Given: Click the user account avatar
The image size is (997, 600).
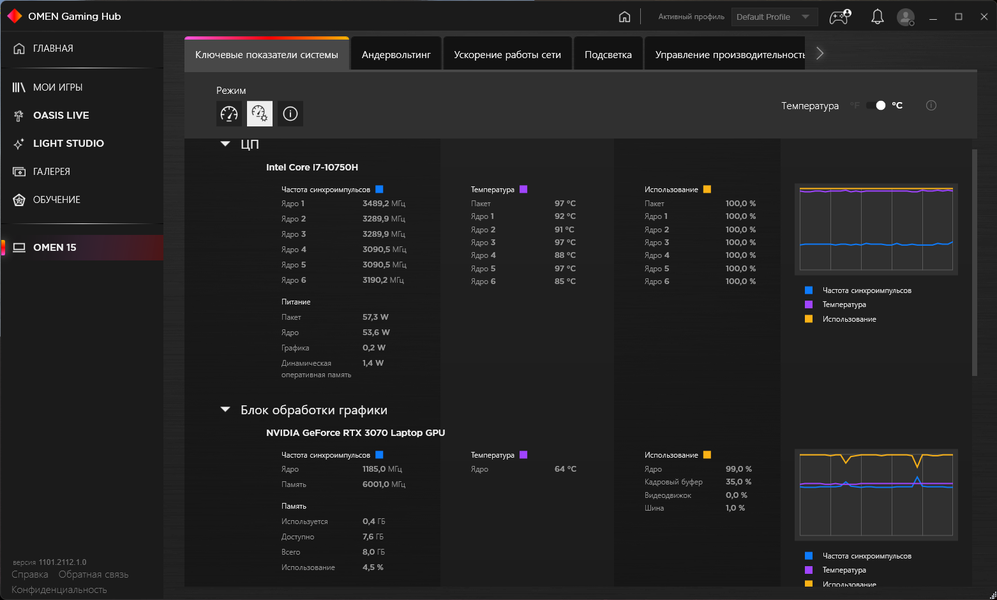Looking at the screenshot, I should pos(905,17).
